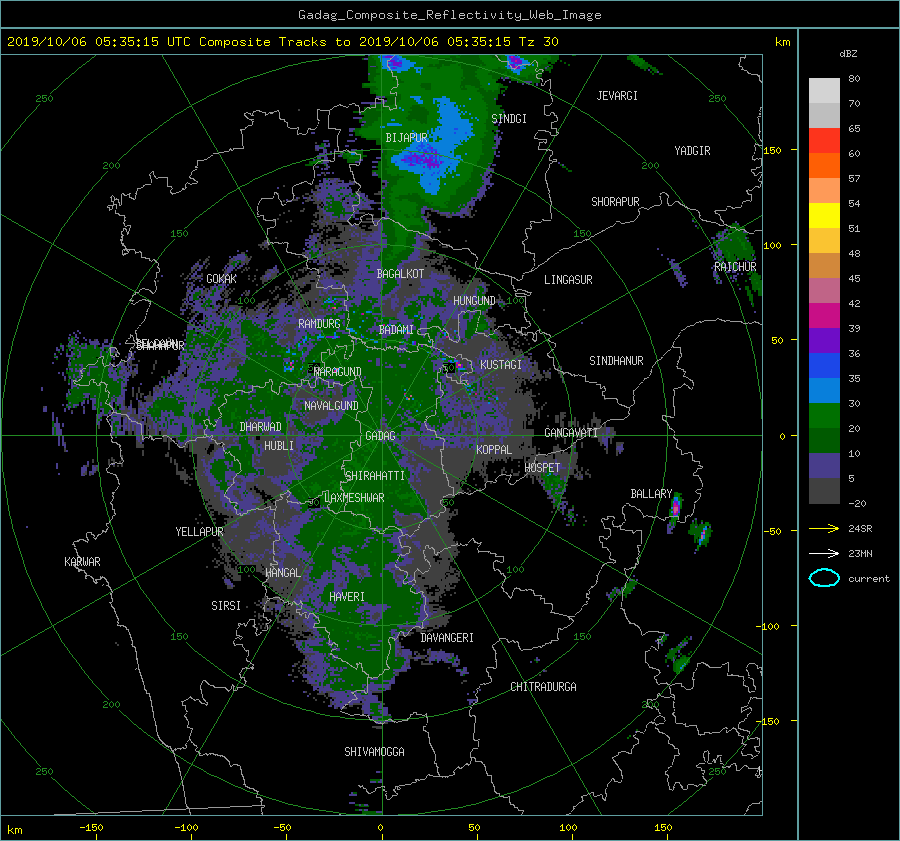This screenshot has width=900, height=841.
Task: Click the HUBLI label
Action: (x=278, y=446)
